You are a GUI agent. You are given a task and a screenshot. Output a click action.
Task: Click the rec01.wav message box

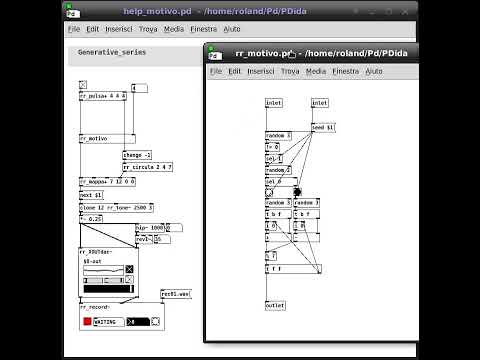click(176, 294)
